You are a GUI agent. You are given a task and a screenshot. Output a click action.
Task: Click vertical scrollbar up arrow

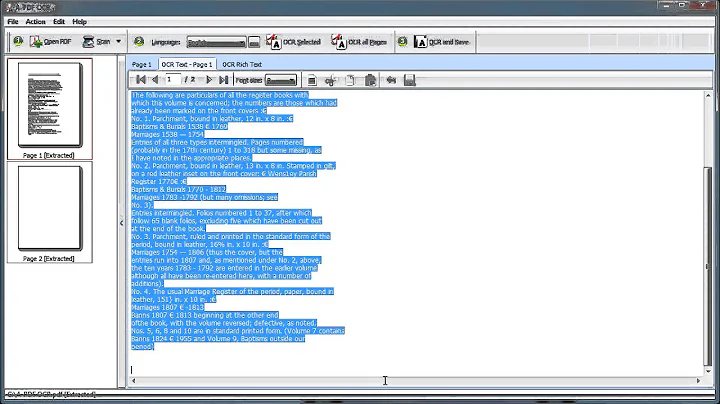coord(708,95)
